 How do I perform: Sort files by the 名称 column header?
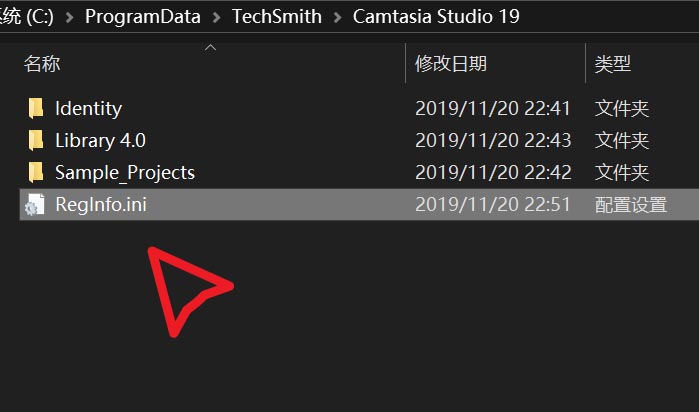(x=42, y=64)
